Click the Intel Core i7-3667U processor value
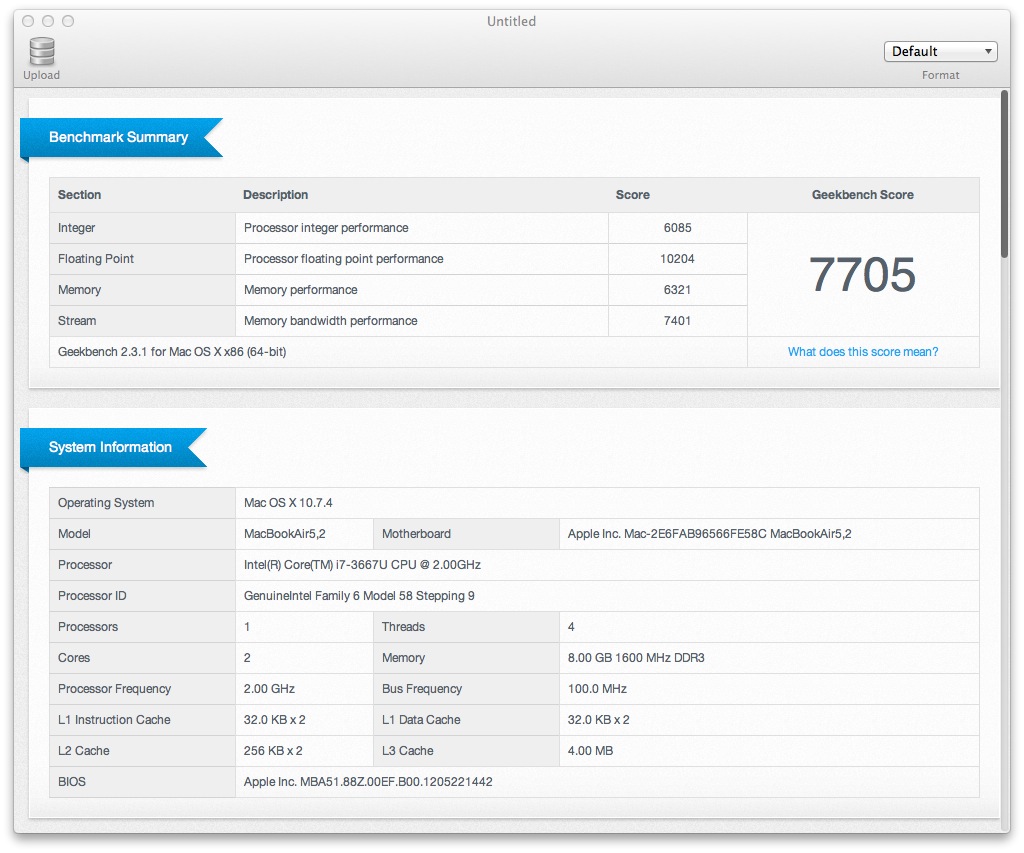 point(362,565)
